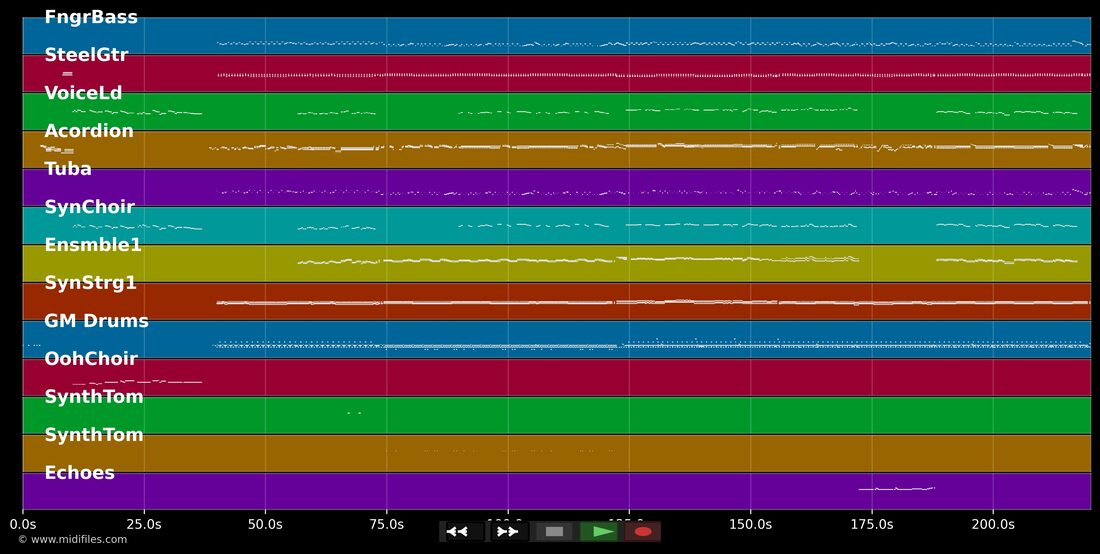Jump to the 25.0s time marker
The image size is (1100, 554).
(144, 524)
